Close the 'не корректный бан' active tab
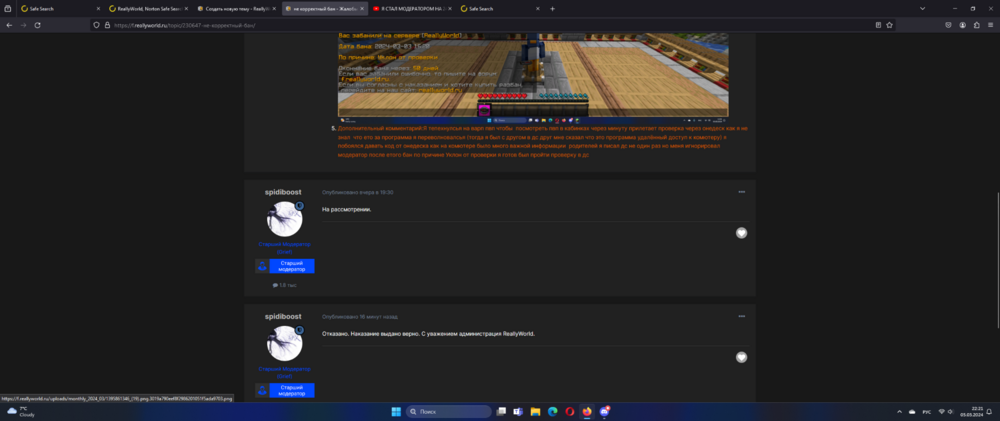This screenshot has height=421, width=1000. 362,9
